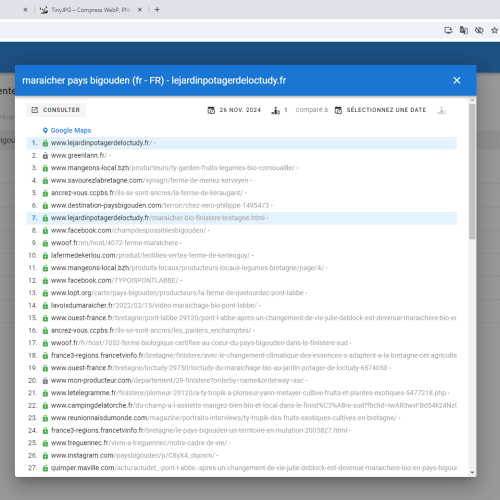
Task: Click the green lock on lafermedekerlou.com row
Action: coord(45,256)
